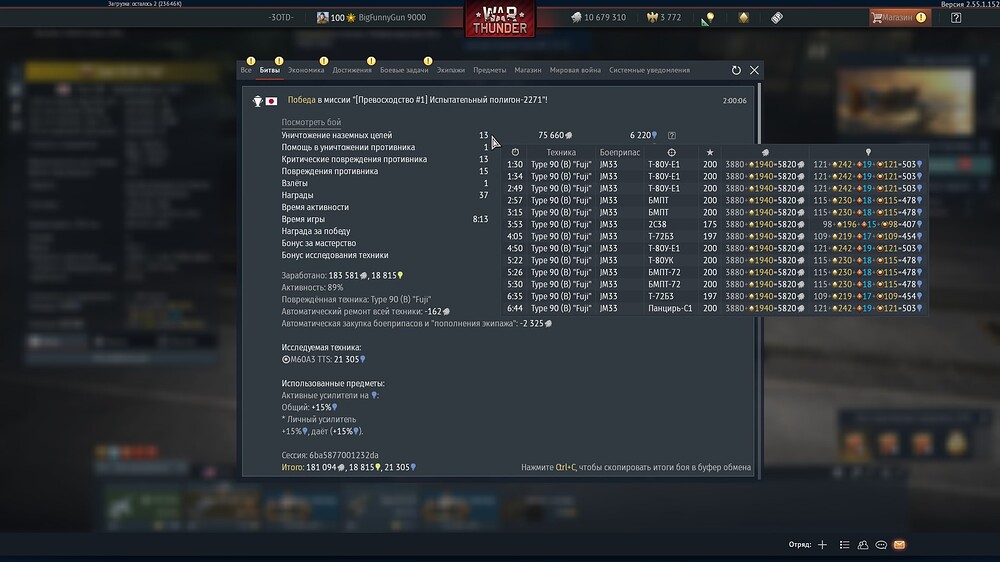Click the star score column header icon

[710, 152]
